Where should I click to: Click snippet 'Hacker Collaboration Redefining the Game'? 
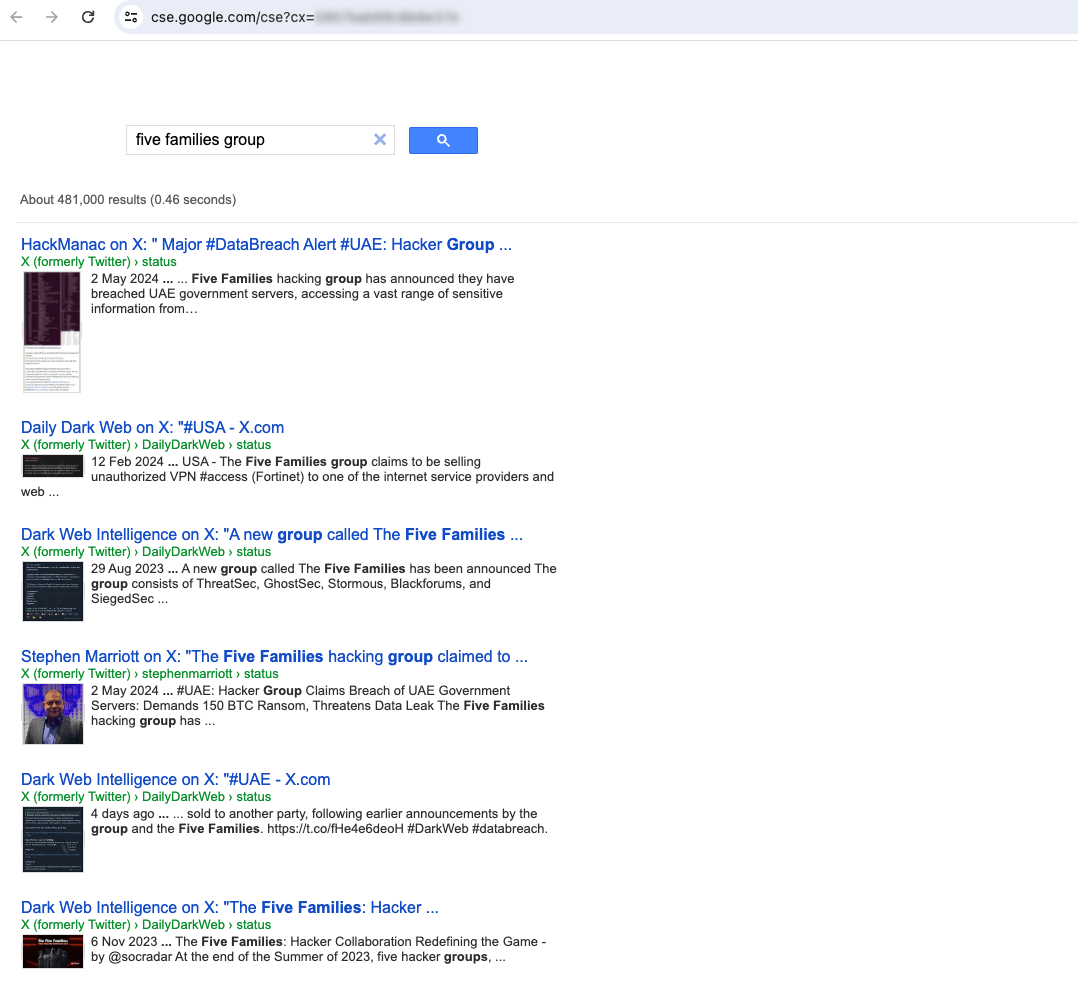318,949
